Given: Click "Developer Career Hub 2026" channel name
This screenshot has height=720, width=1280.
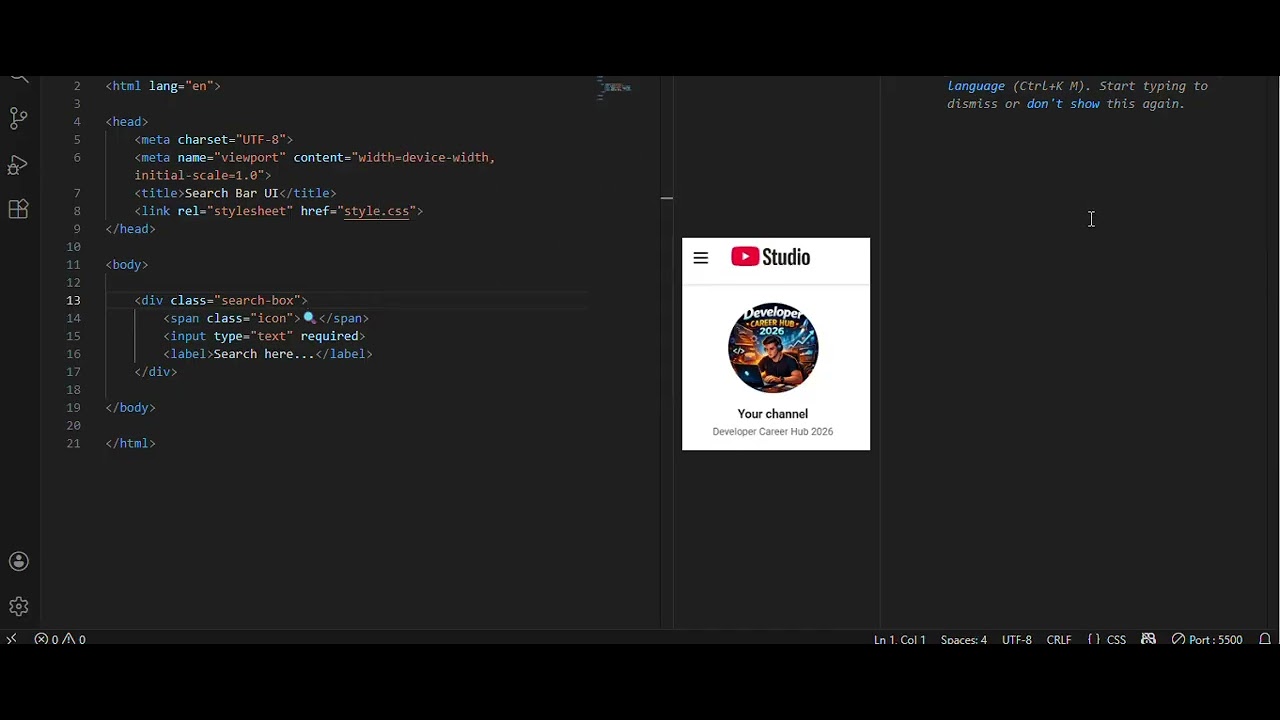Looking at the screenshot, I should [x=772, y=432].
